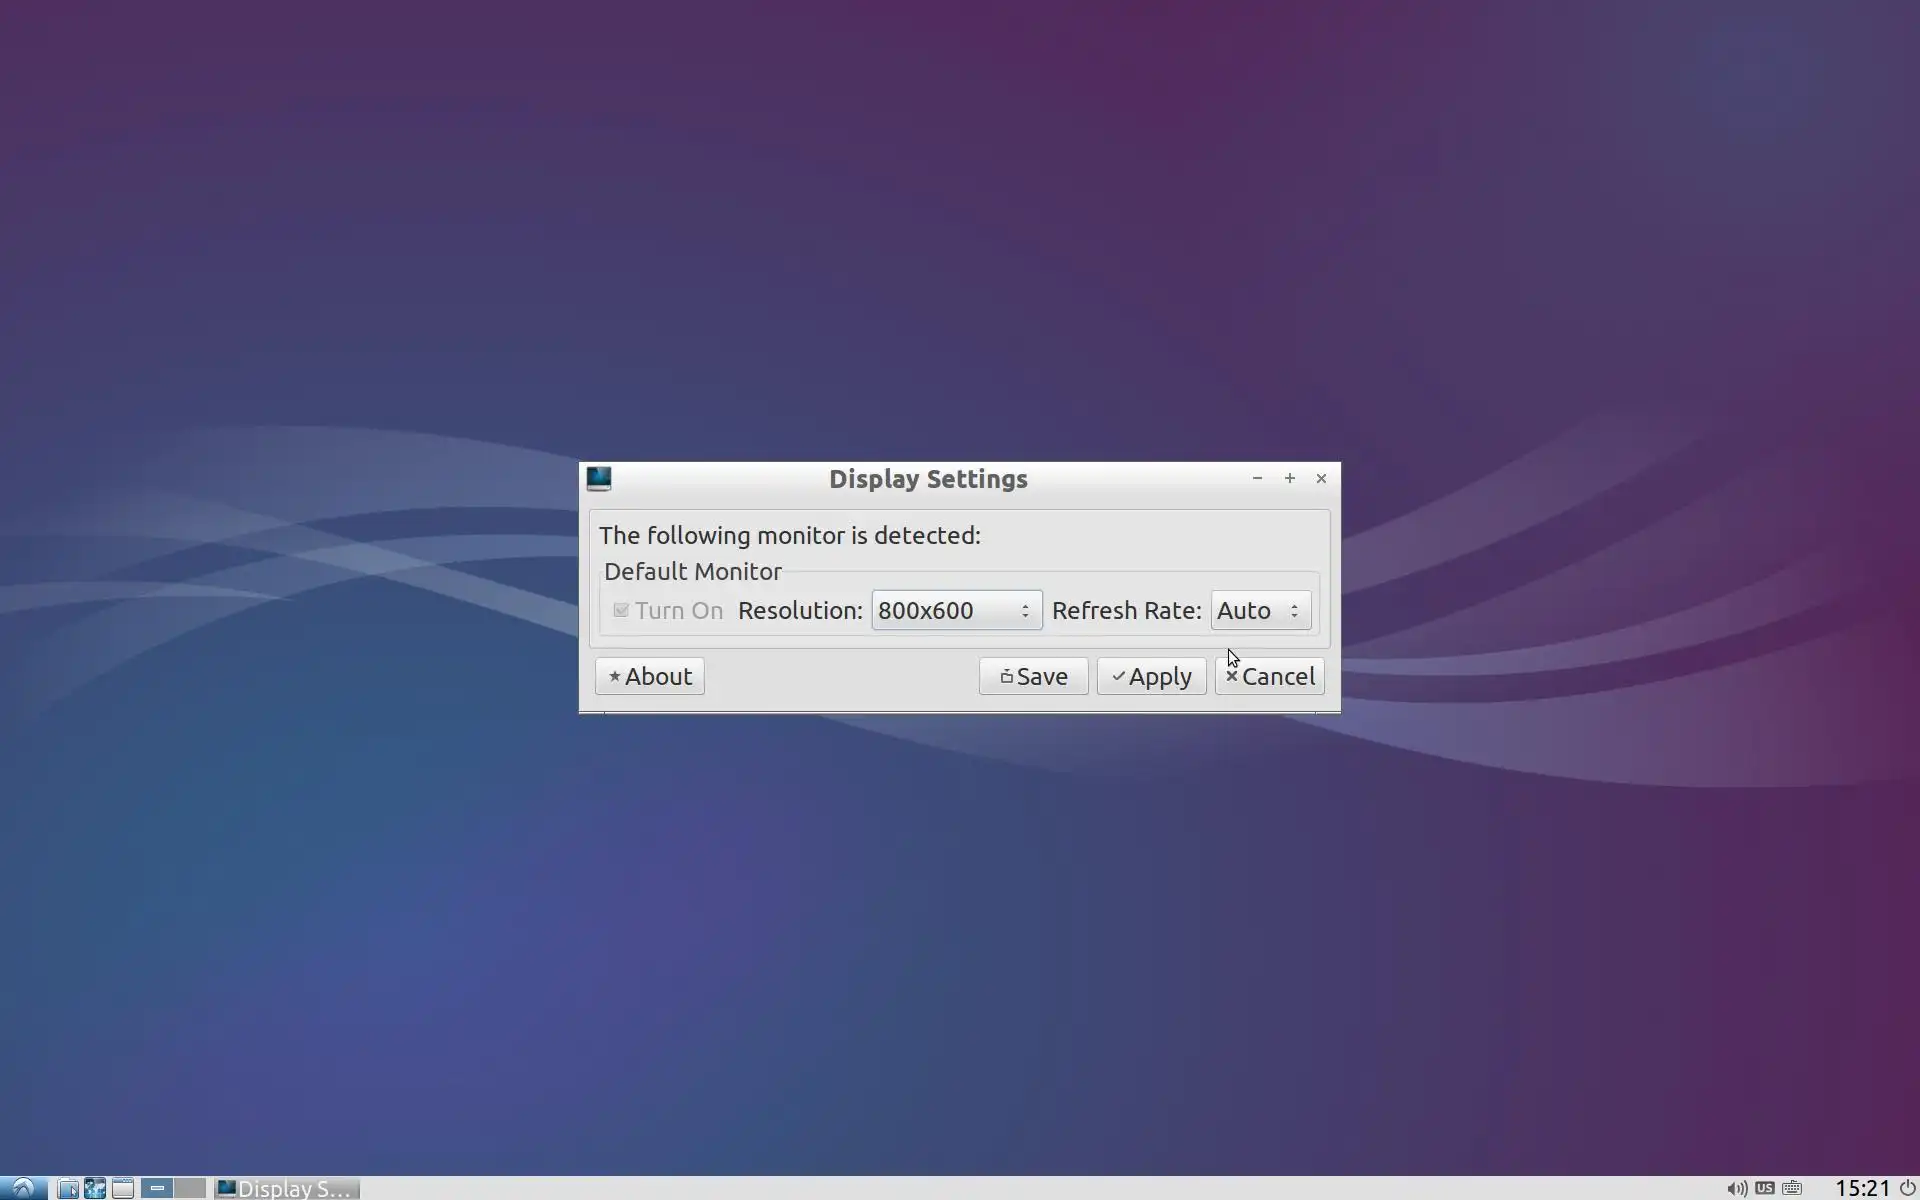This screenshot has height=1200, width=1920.
Task: Switch to the second workspace in pager
Action: pyautogui.click(x=190, y=1188)
